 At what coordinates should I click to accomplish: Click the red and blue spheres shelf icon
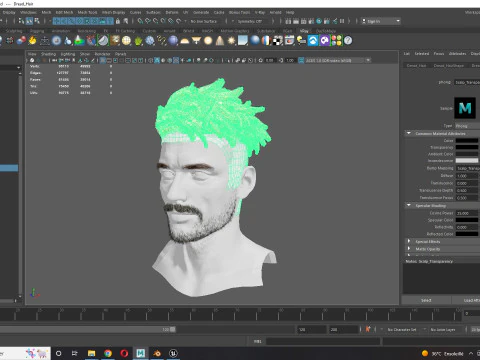pyautogui.click(x=21, y=41)
